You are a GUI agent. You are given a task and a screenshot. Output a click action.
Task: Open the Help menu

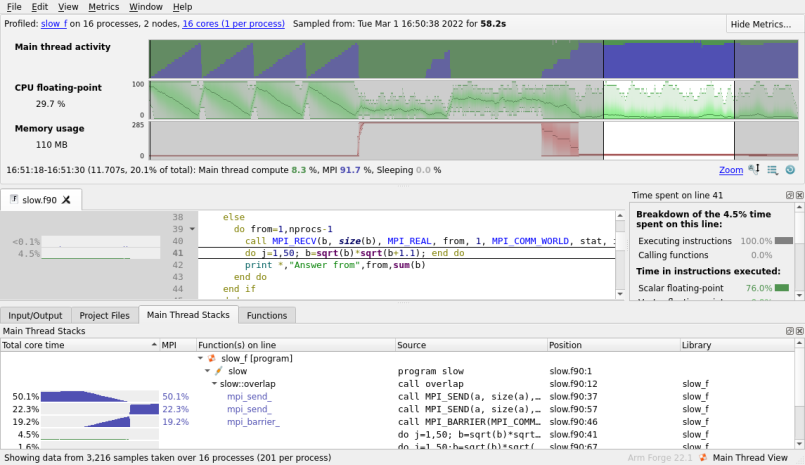tap(182, 7)
